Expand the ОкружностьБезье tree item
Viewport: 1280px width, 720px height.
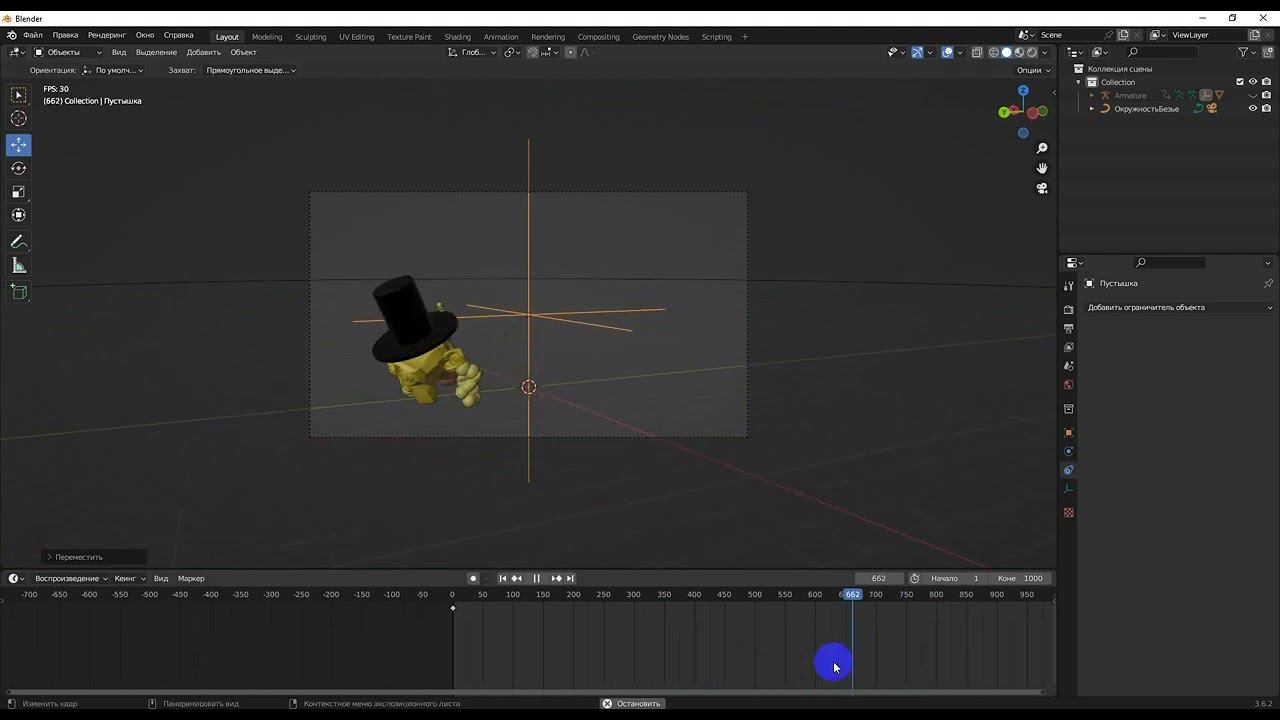click(x=1092, y=108)
